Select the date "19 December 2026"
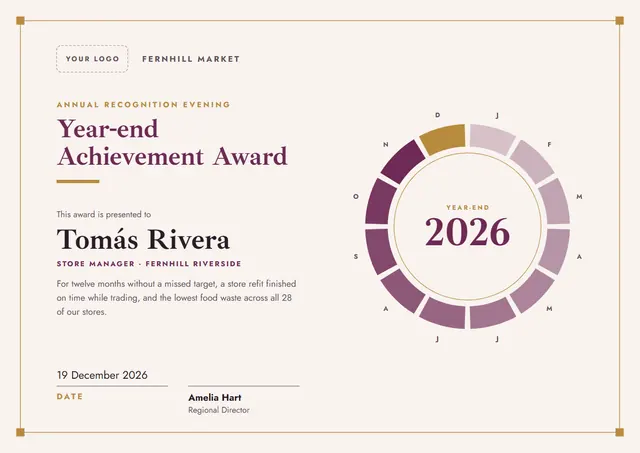This screenshot has width=640, height=453. point(102,375)
